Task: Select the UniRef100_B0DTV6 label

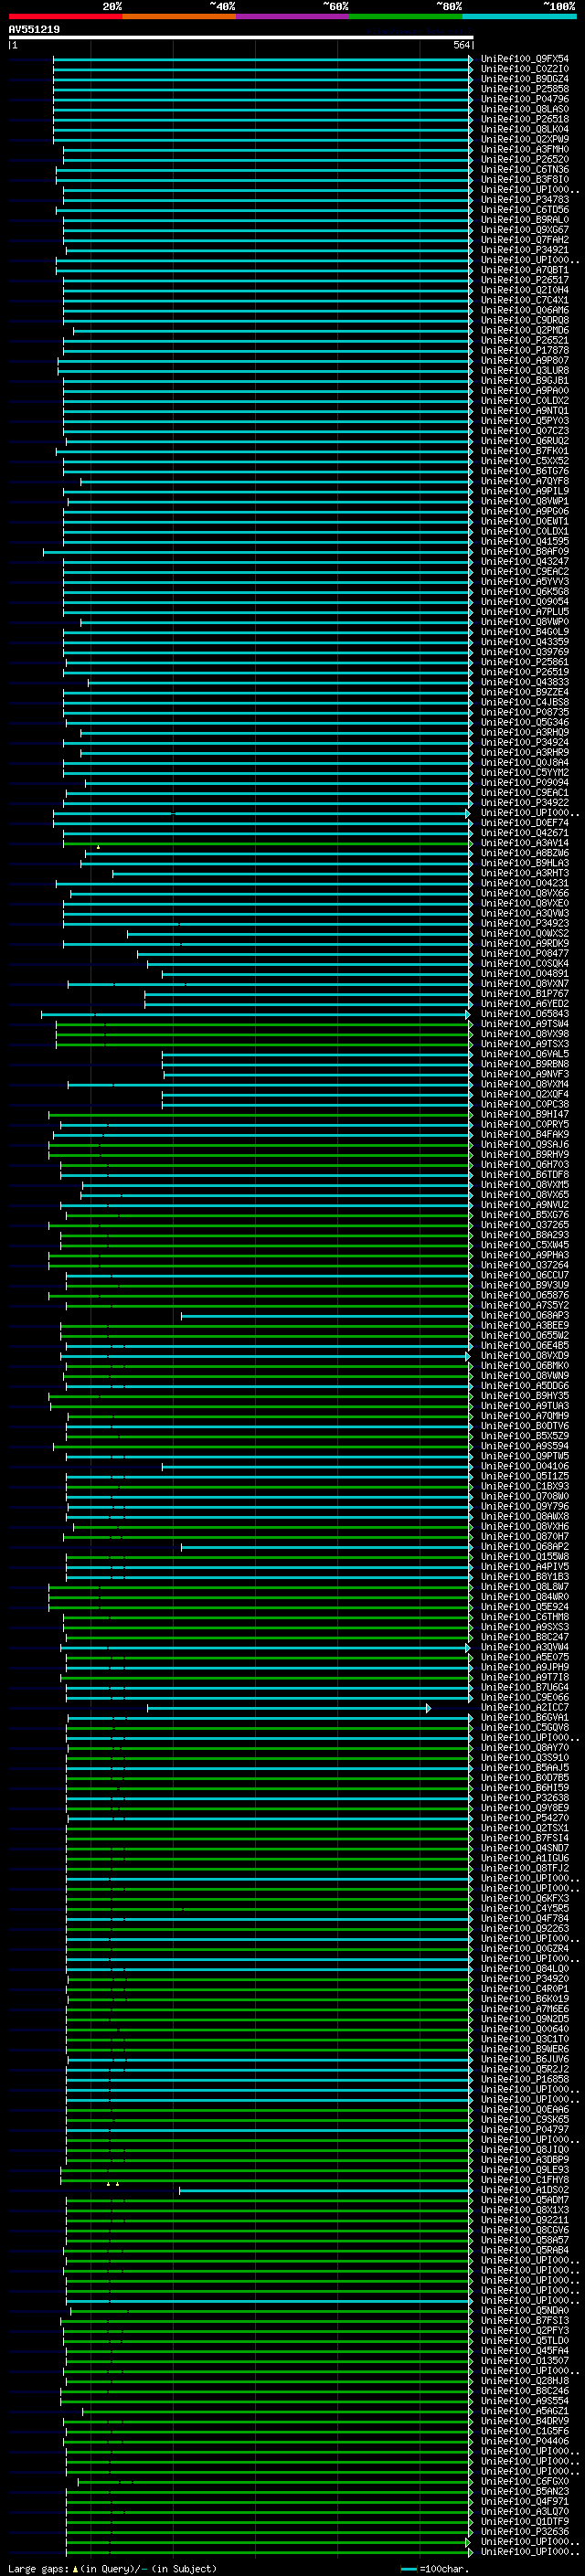Action: click(x=525, y=1426)
